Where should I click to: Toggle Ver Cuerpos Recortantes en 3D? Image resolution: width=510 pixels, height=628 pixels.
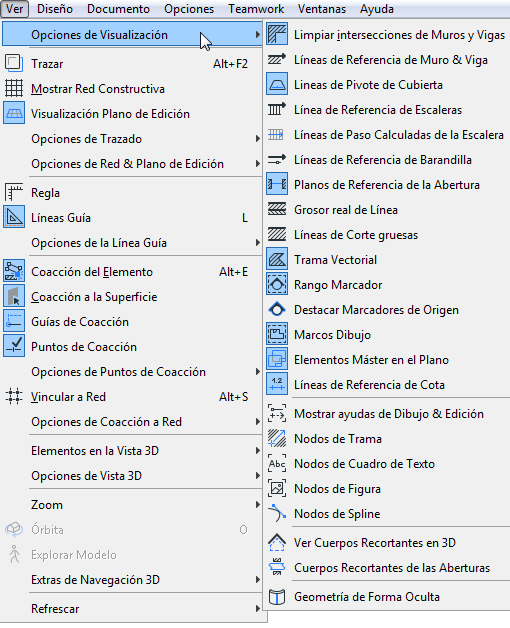click(386, 543)
